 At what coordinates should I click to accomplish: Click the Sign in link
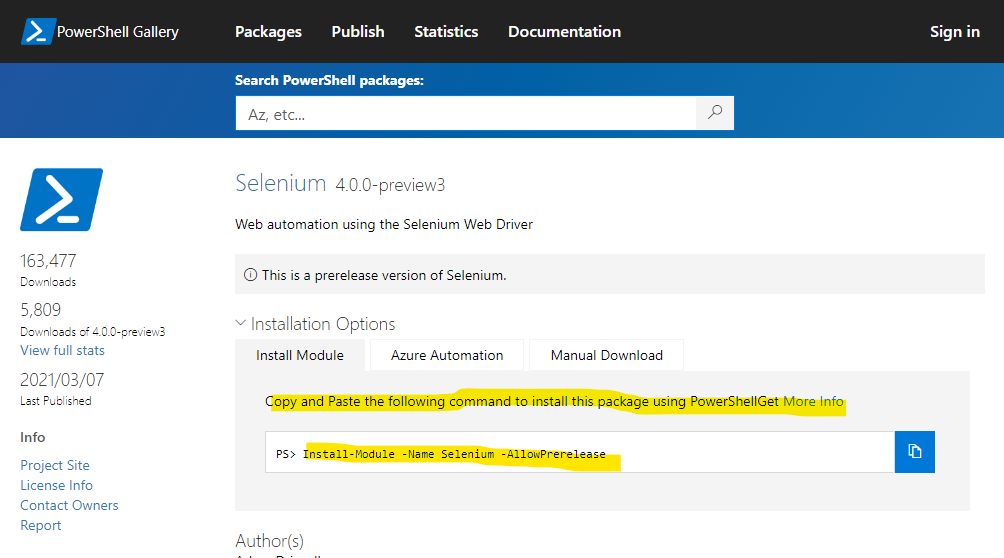(x=954, y=32)
